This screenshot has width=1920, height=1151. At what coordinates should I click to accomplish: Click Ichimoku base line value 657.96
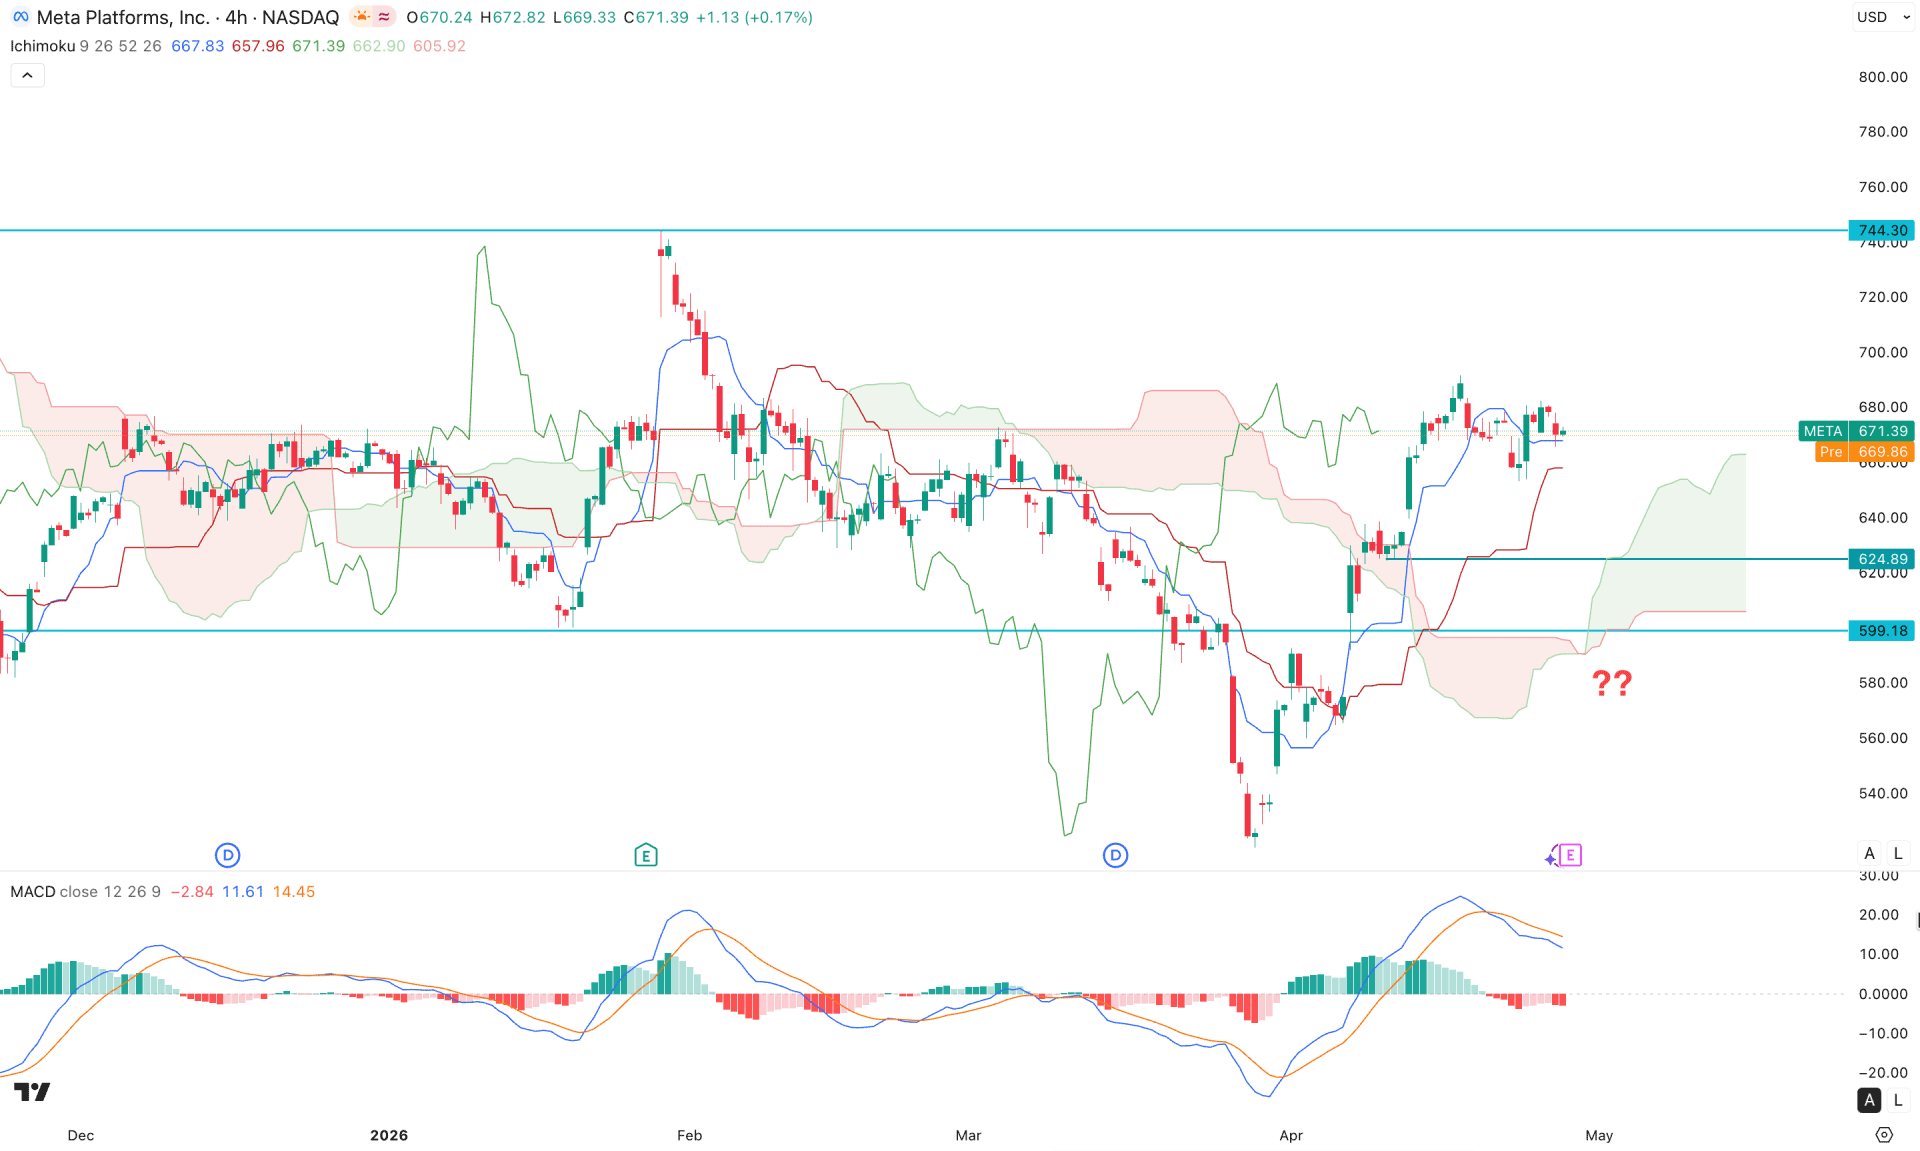258,46
